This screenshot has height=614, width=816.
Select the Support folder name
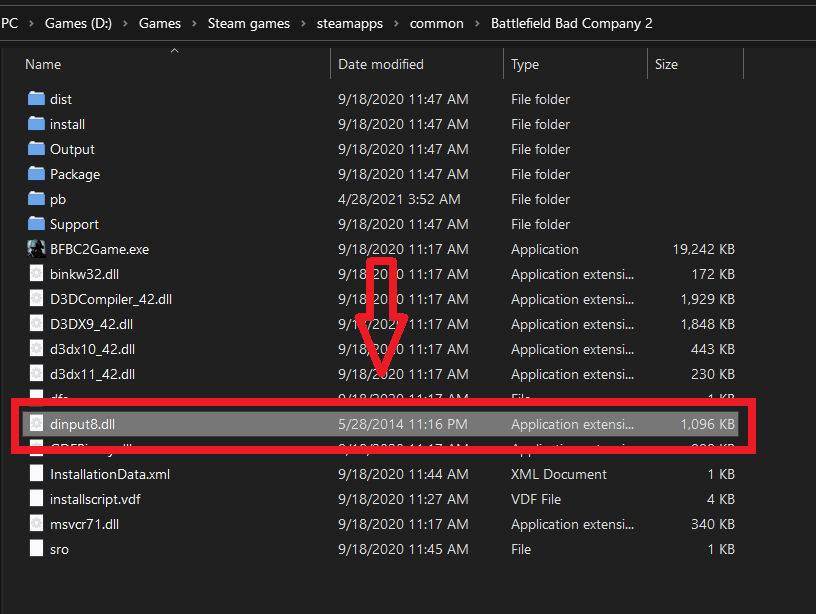pos(74,224)
